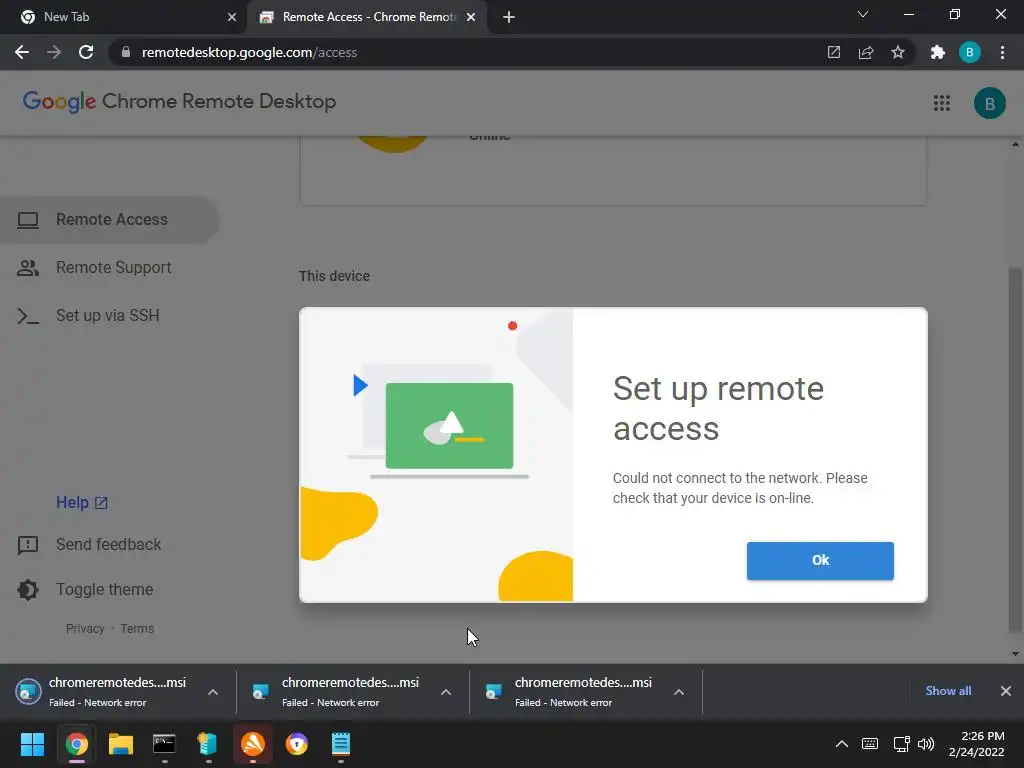Click Show all downloads
This screenshot has height=768, width=1024.
[948, 691]
